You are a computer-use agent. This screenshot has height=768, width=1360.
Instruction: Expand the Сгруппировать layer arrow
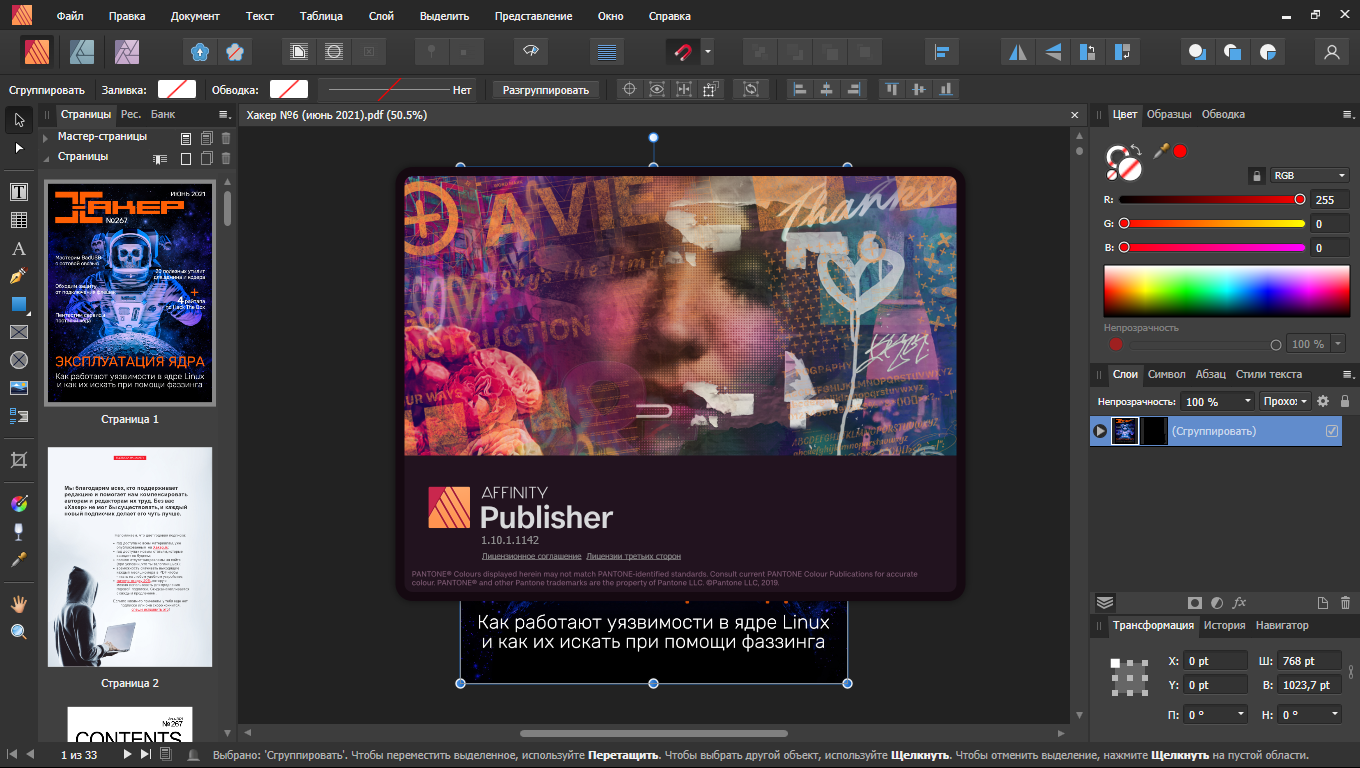click(1100, 431)
